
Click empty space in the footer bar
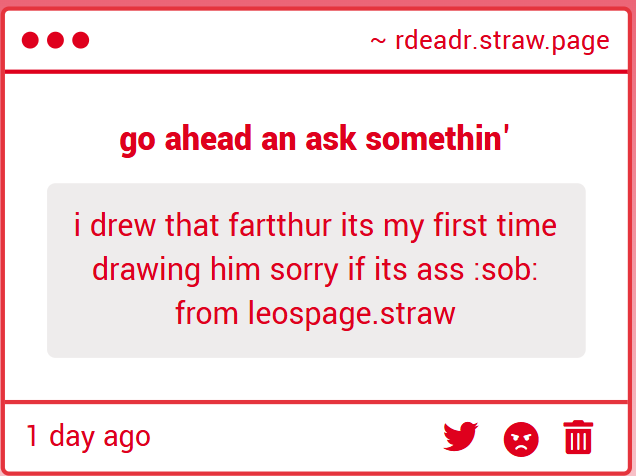(x=300, y=437)
